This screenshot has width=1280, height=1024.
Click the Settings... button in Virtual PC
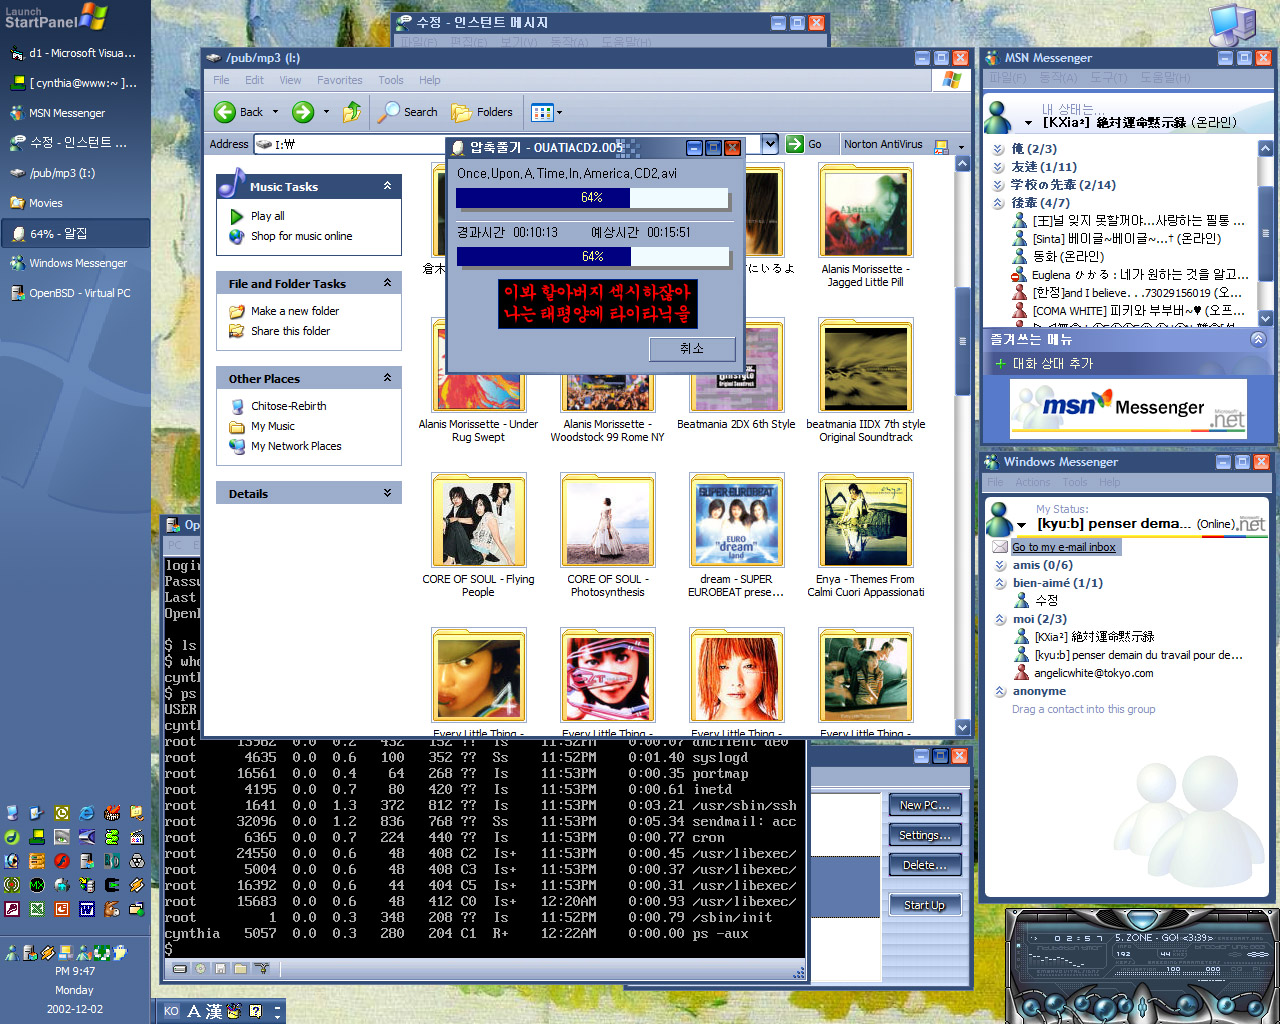(x=924, y=835)
